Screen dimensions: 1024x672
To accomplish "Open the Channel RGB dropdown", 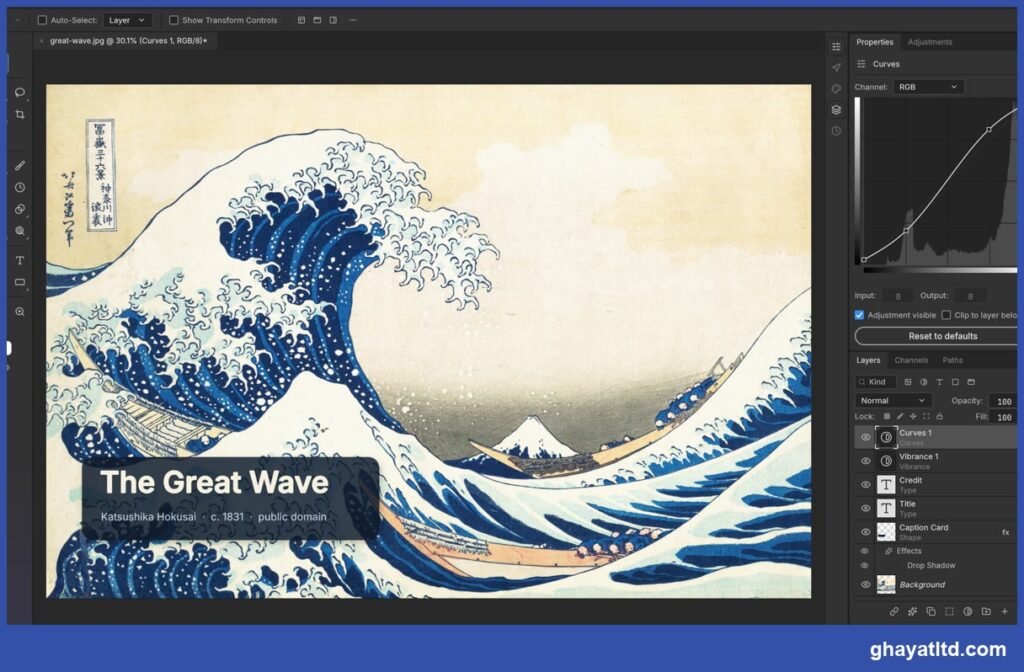I will coord(927,87).
